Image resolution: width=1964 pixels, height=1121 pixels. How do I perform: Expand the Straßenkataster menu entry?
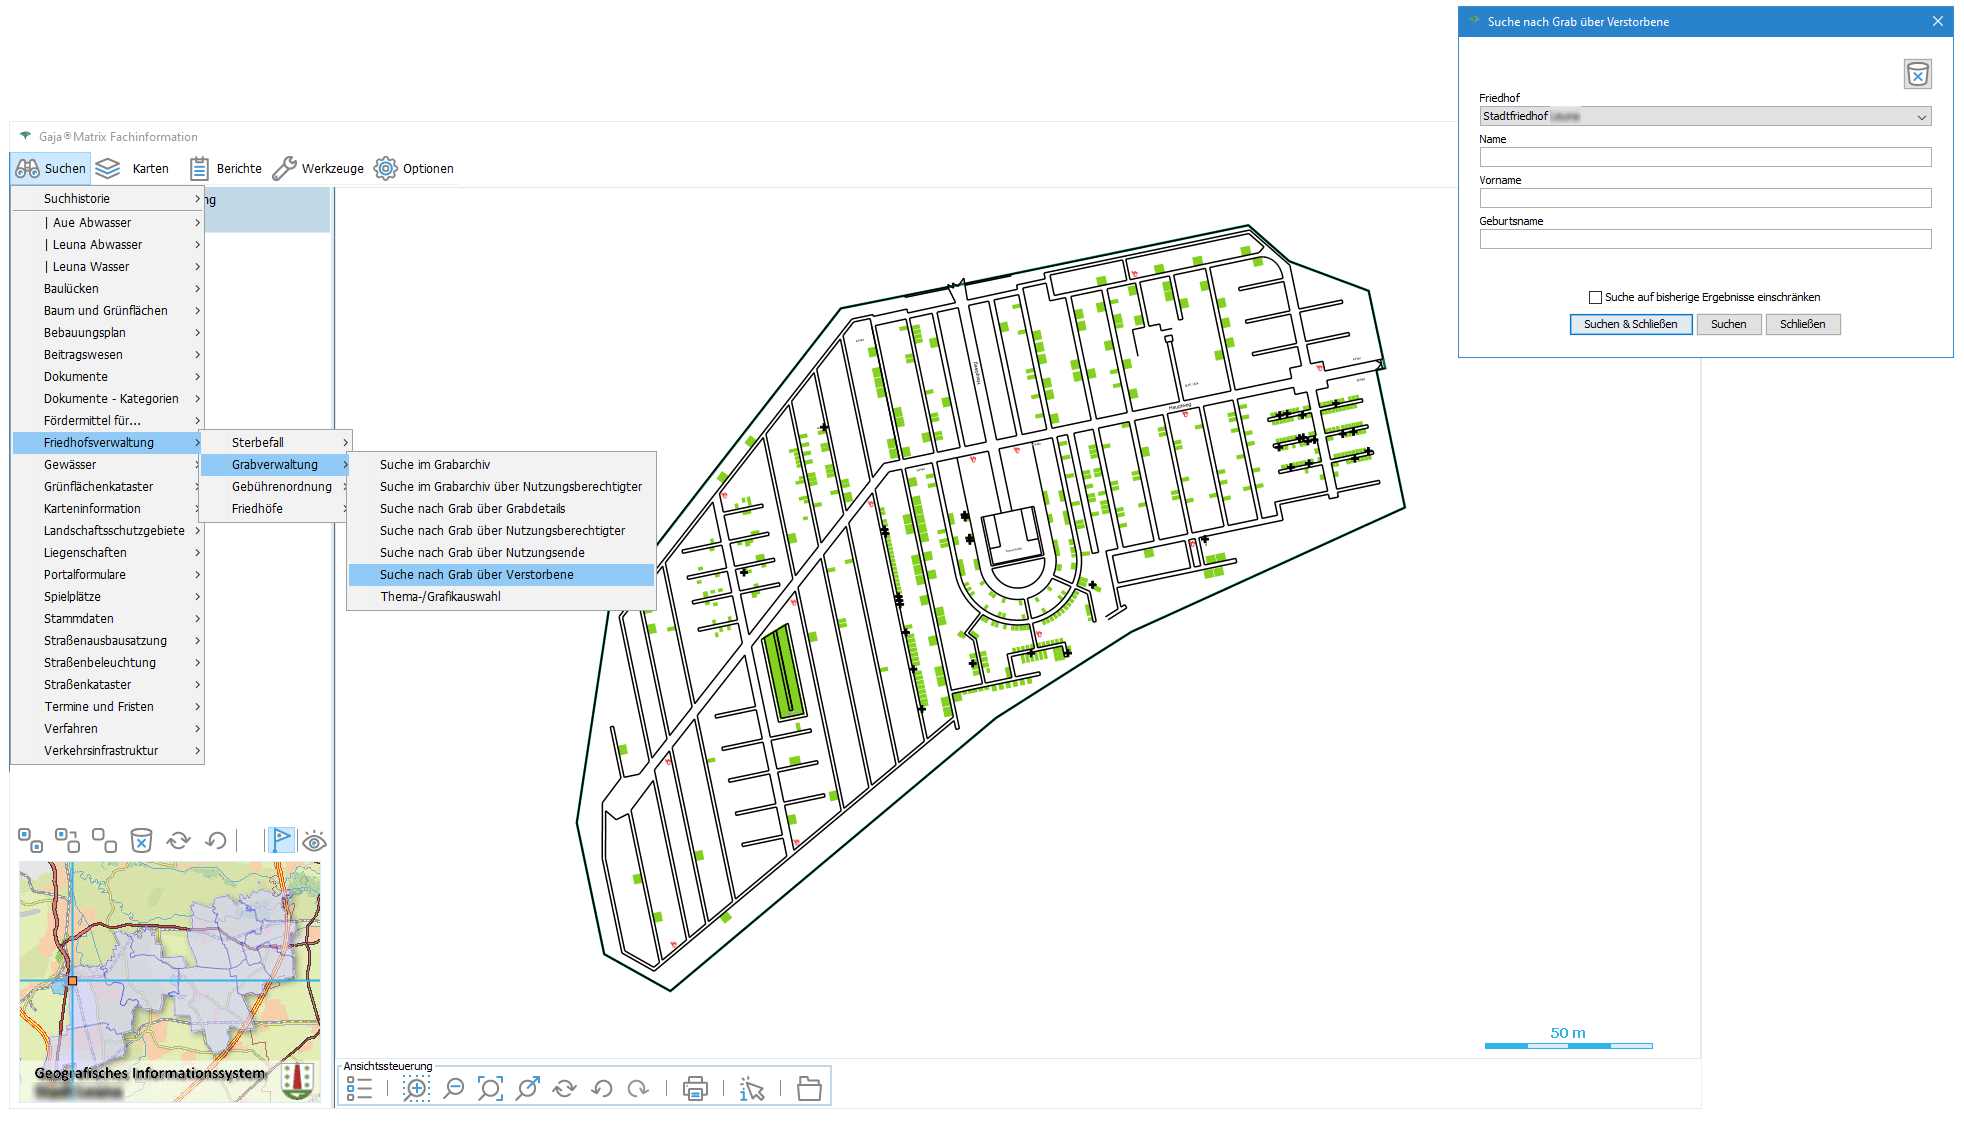(88, 685)
